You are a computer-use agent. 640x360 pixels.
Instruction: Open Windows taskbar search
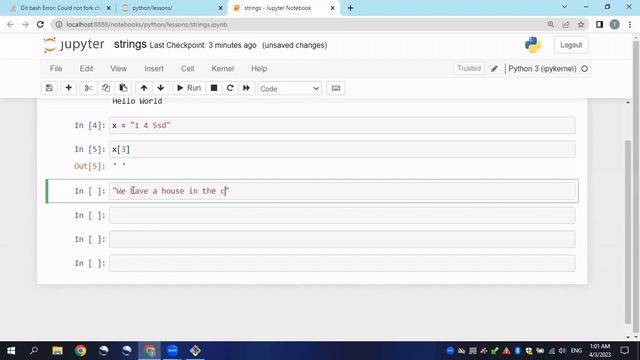[x=34, y=351]
